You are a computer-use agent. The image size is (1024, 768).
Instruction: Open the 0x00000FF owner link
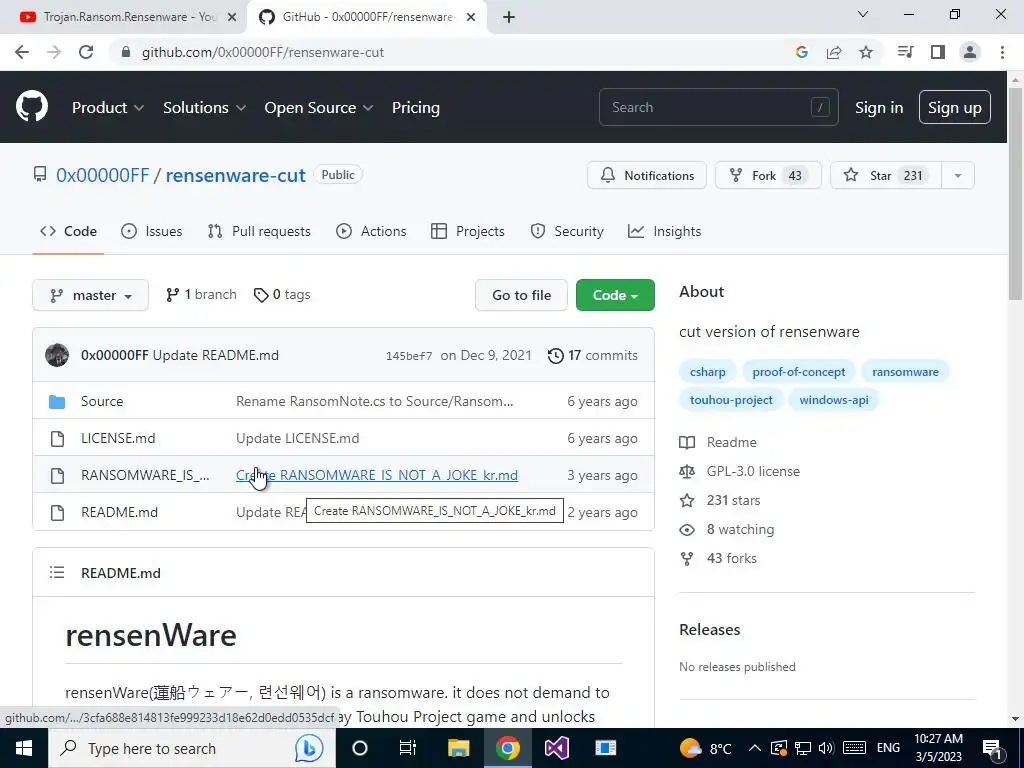coord(103,175)
